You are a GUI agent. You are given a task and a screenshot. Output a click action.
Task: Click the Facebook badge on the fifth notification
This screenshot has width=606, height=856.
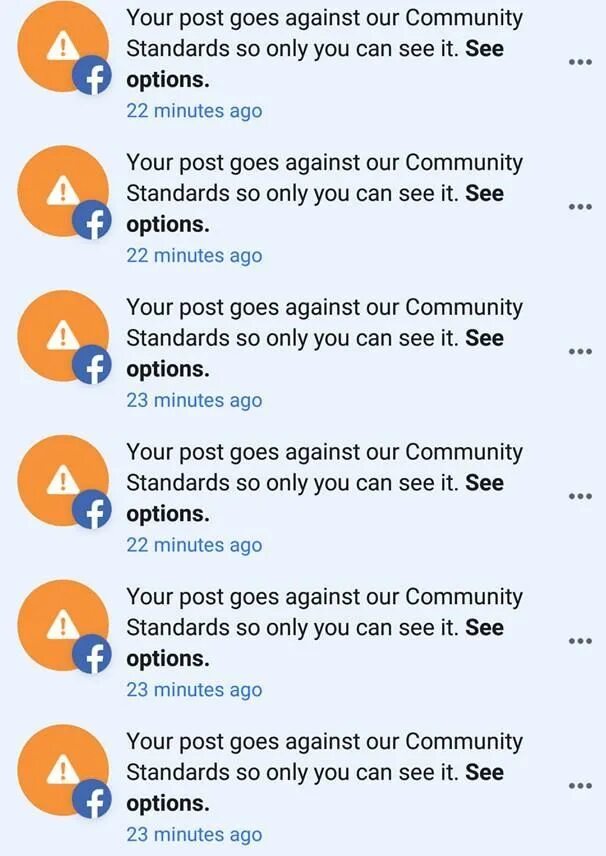coord(92,654)
